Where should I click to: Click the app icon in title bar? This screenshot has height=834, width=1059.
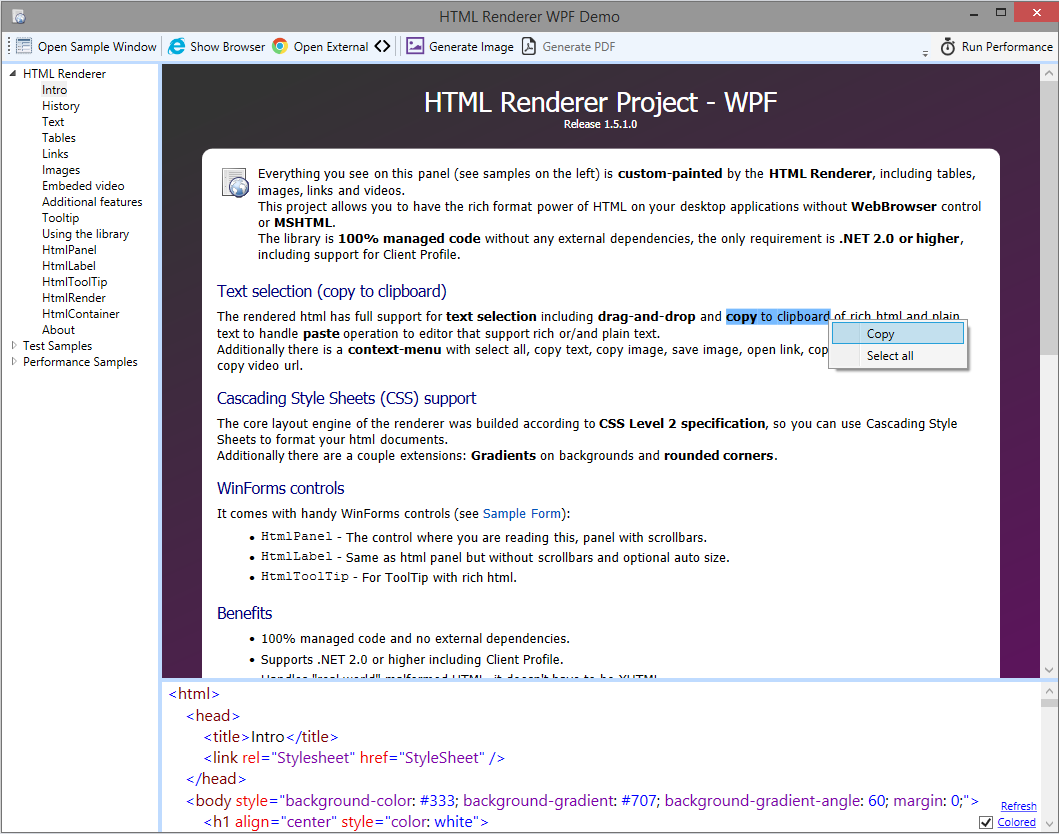click(x=18, y=16)
